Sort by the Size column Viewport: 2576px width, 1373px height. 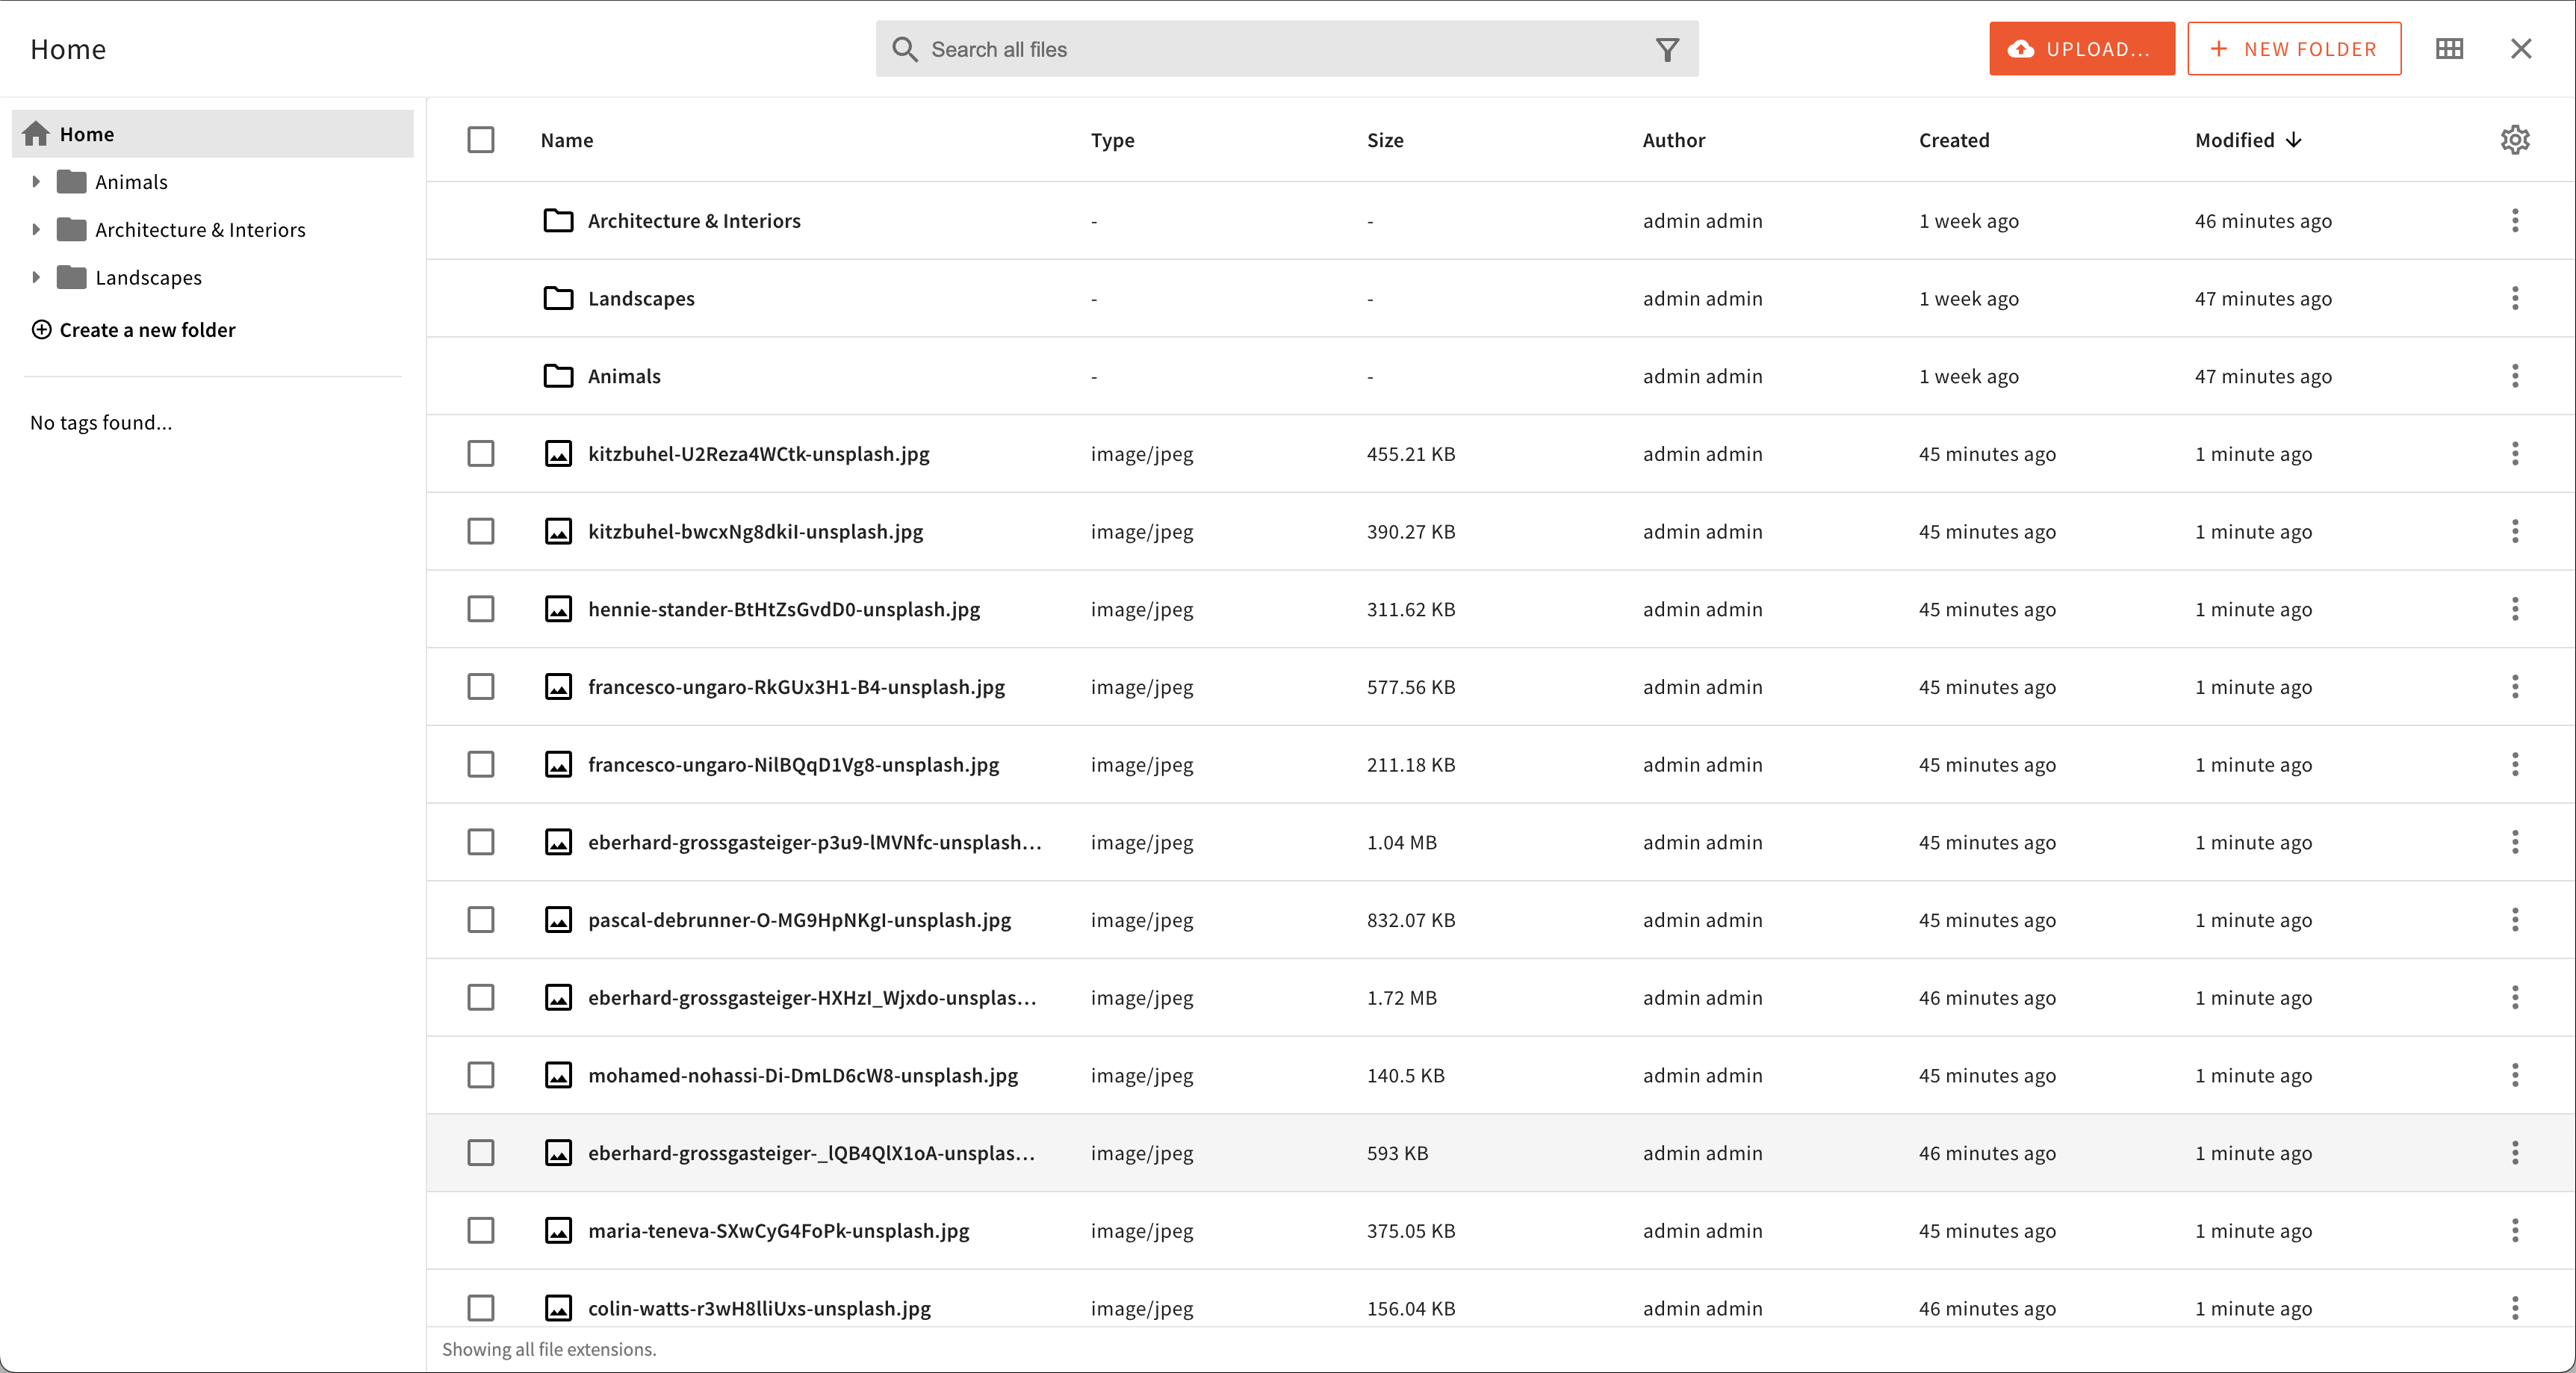click(1386, 140)
